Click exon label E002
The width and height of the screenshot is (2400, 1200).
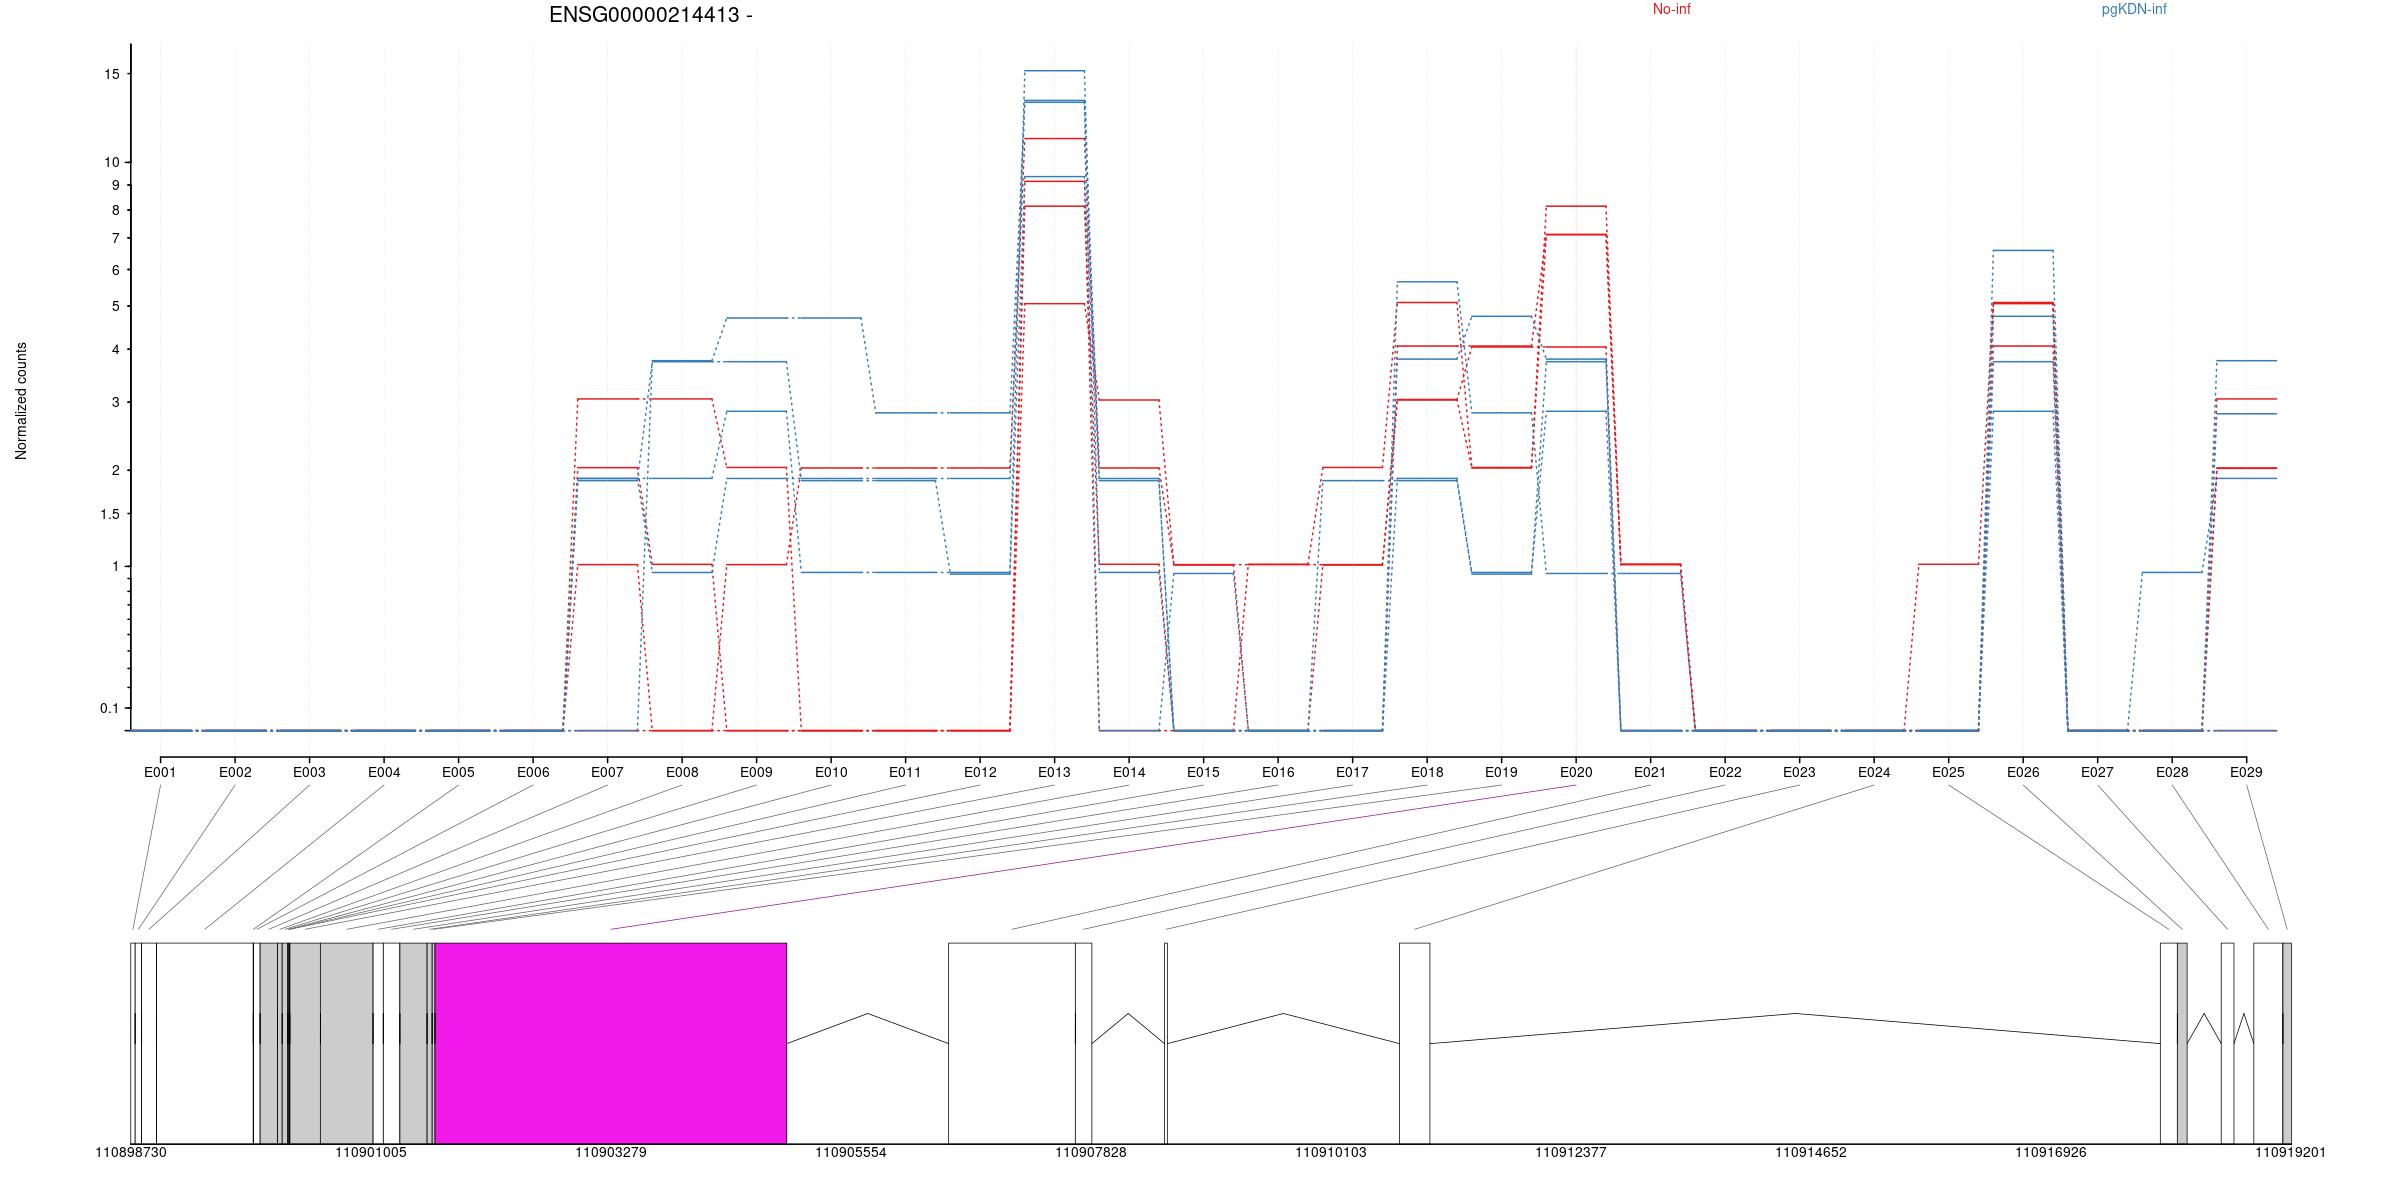[235, 772]
